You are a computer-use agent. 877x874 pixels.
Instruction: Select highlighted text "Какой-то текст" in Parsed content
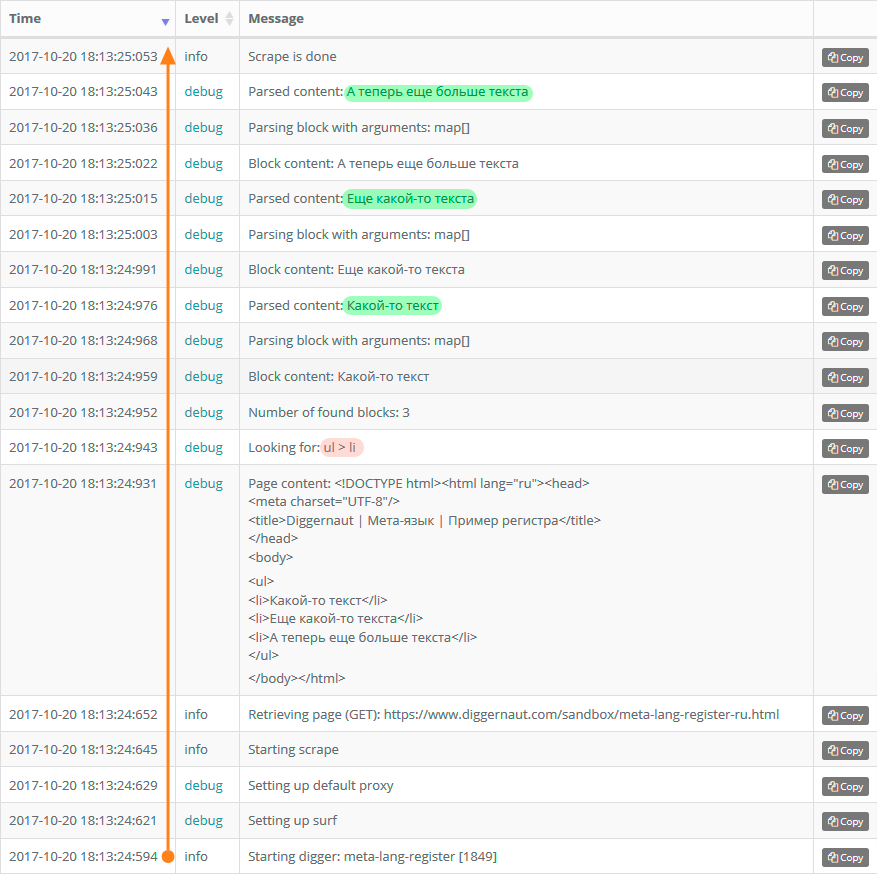point(393,305)
